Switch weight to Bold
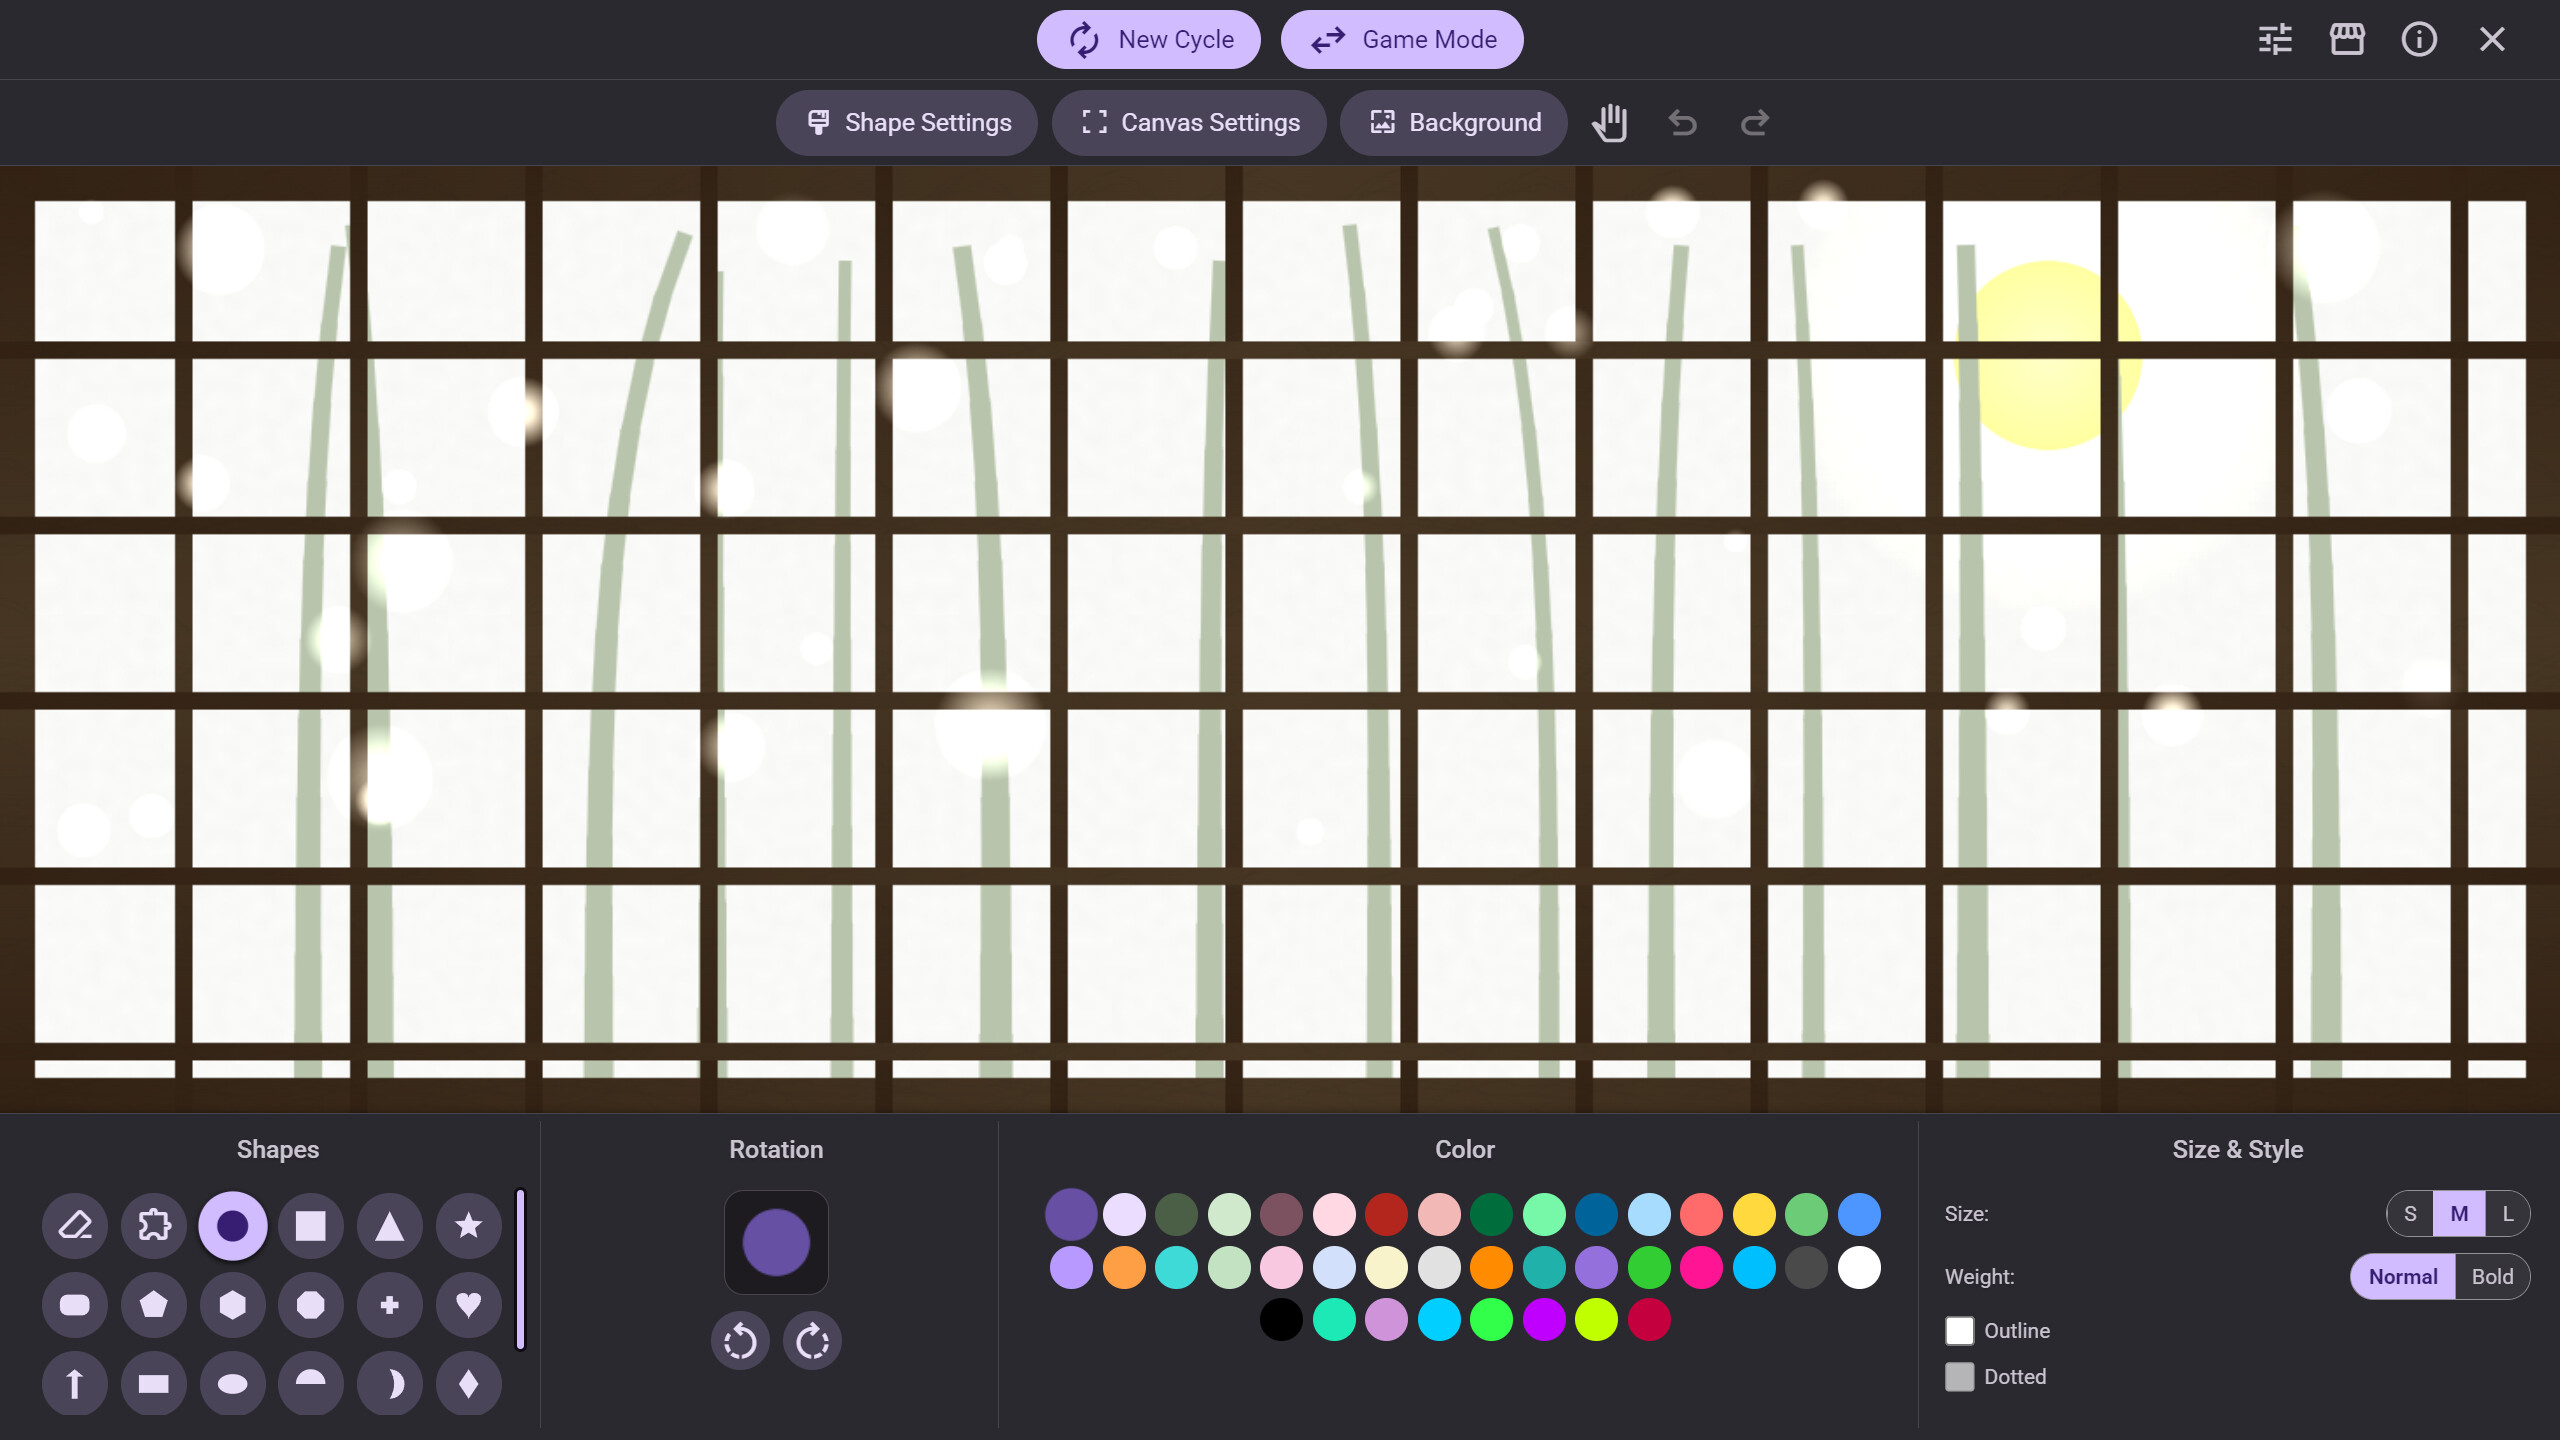The height and width of the screenshot is (1440, 2560). [x=2492, y=1276]
